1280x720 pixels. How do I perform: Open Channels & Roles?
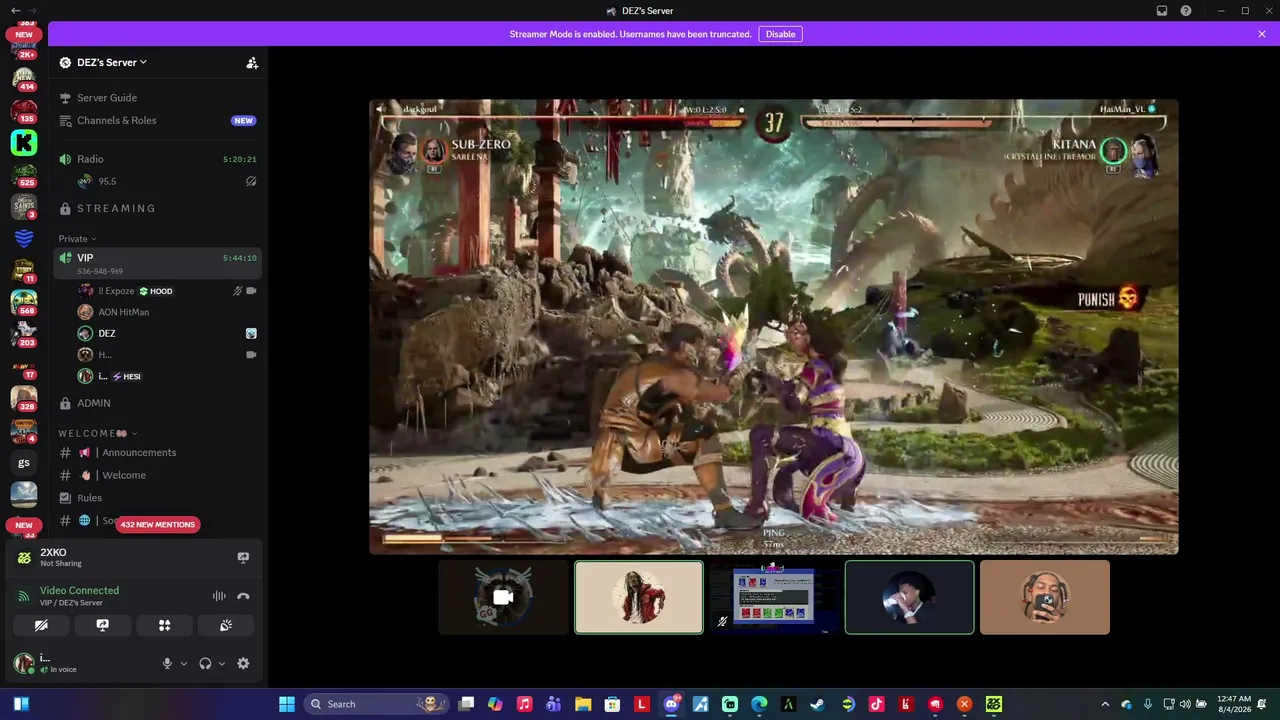tap(157, 121)
